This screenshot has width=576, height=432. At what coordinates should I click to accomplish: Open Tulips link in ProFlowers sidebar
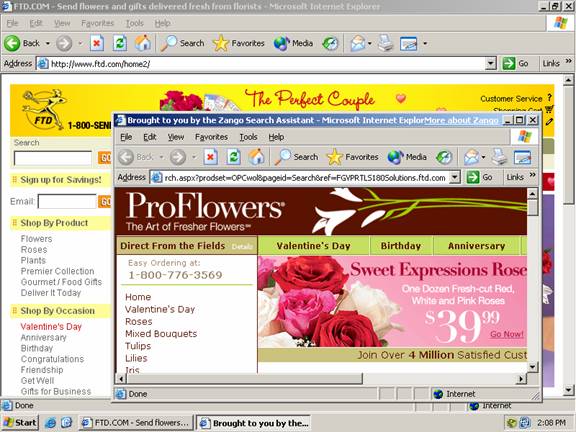tap(138, 346)
